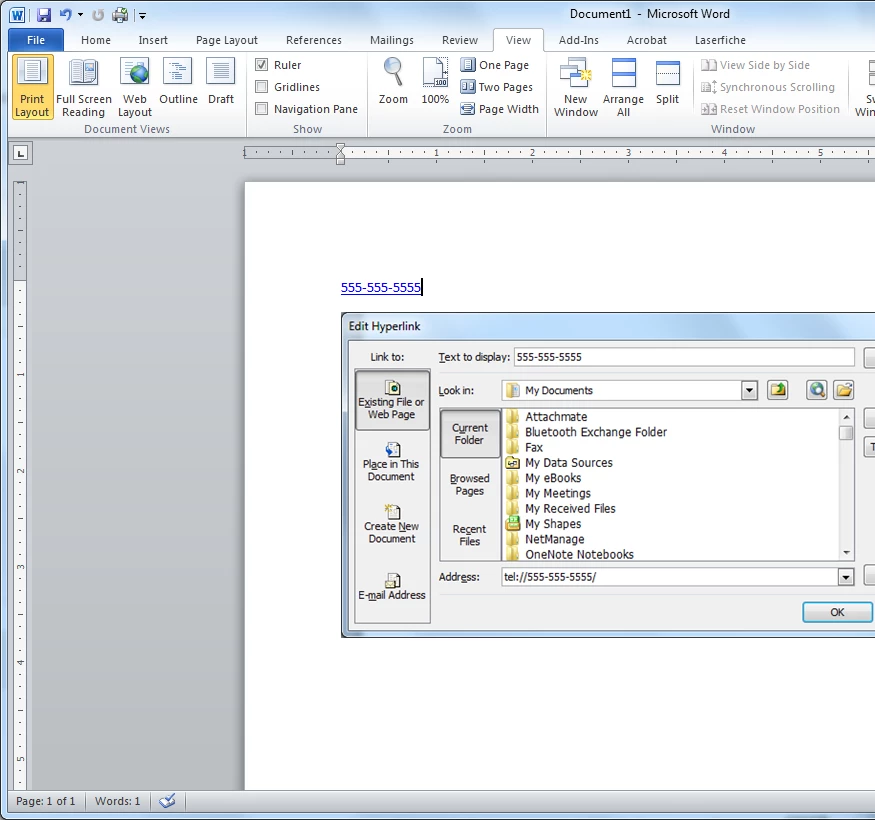Click the Word application icon
The height and width of the screenshot is (820, 875).
point(17,15)
